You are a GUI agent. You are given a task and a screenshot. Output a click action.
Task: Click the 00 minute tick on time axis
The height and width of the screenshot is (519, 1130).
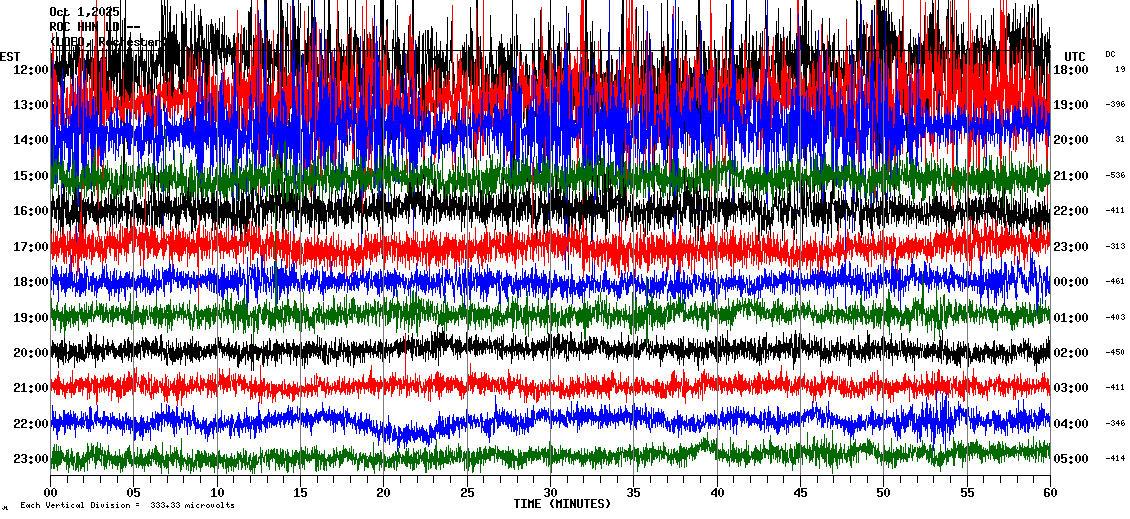(51, 493)
